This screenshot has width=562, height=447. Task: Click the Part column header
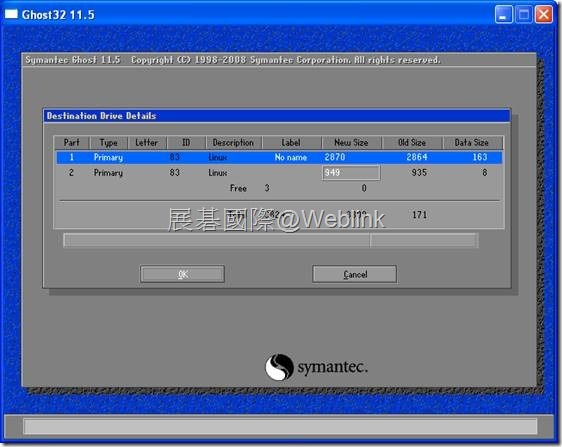point(72,143)
